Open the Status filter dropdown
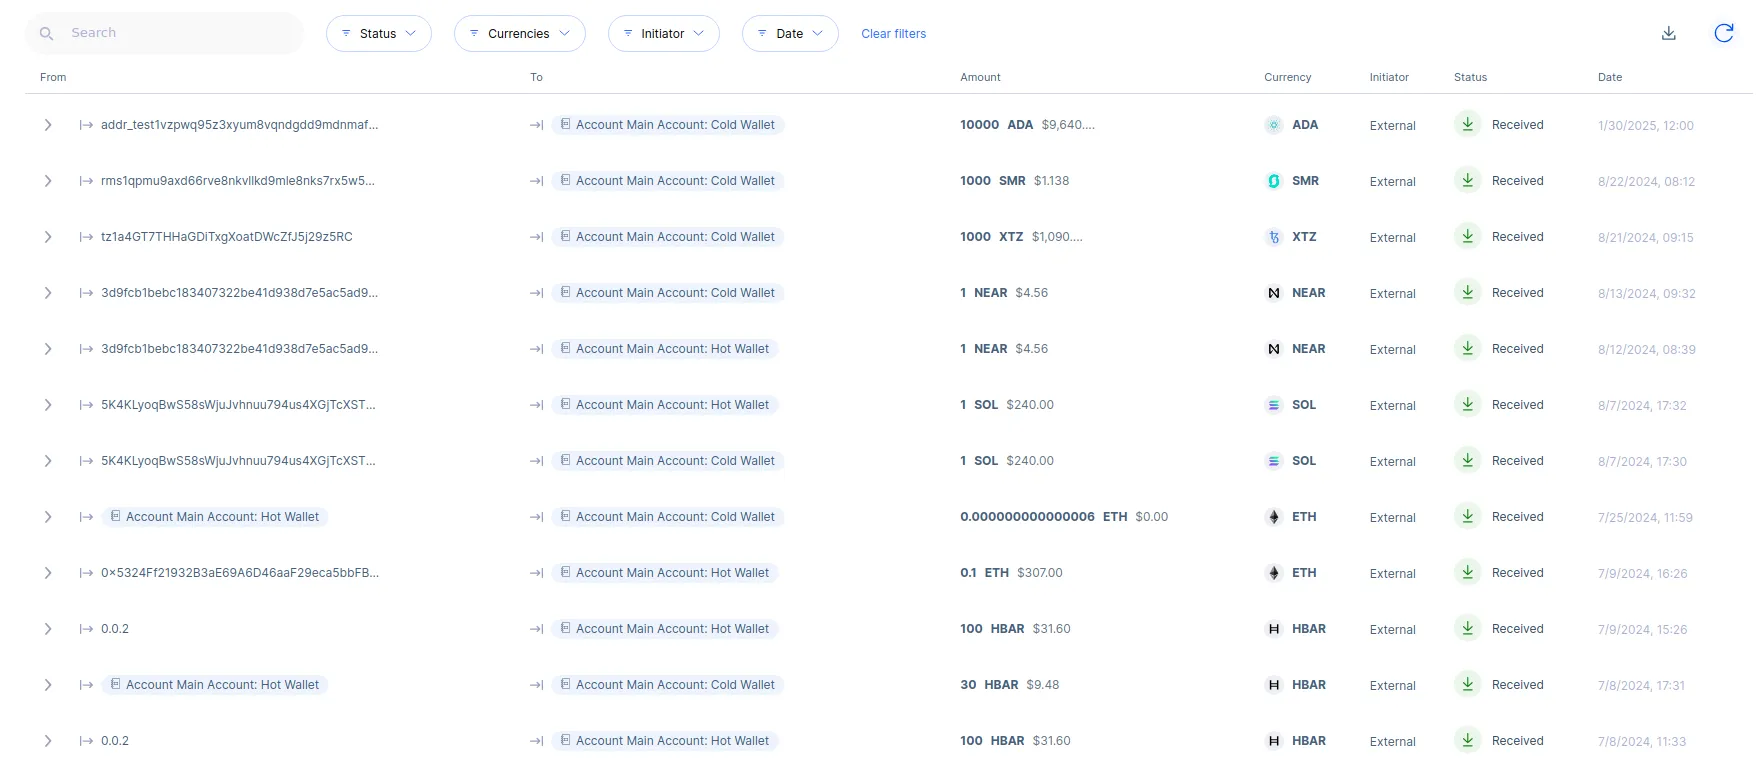This screenshot has height=770, width=1757. [378, 33]
